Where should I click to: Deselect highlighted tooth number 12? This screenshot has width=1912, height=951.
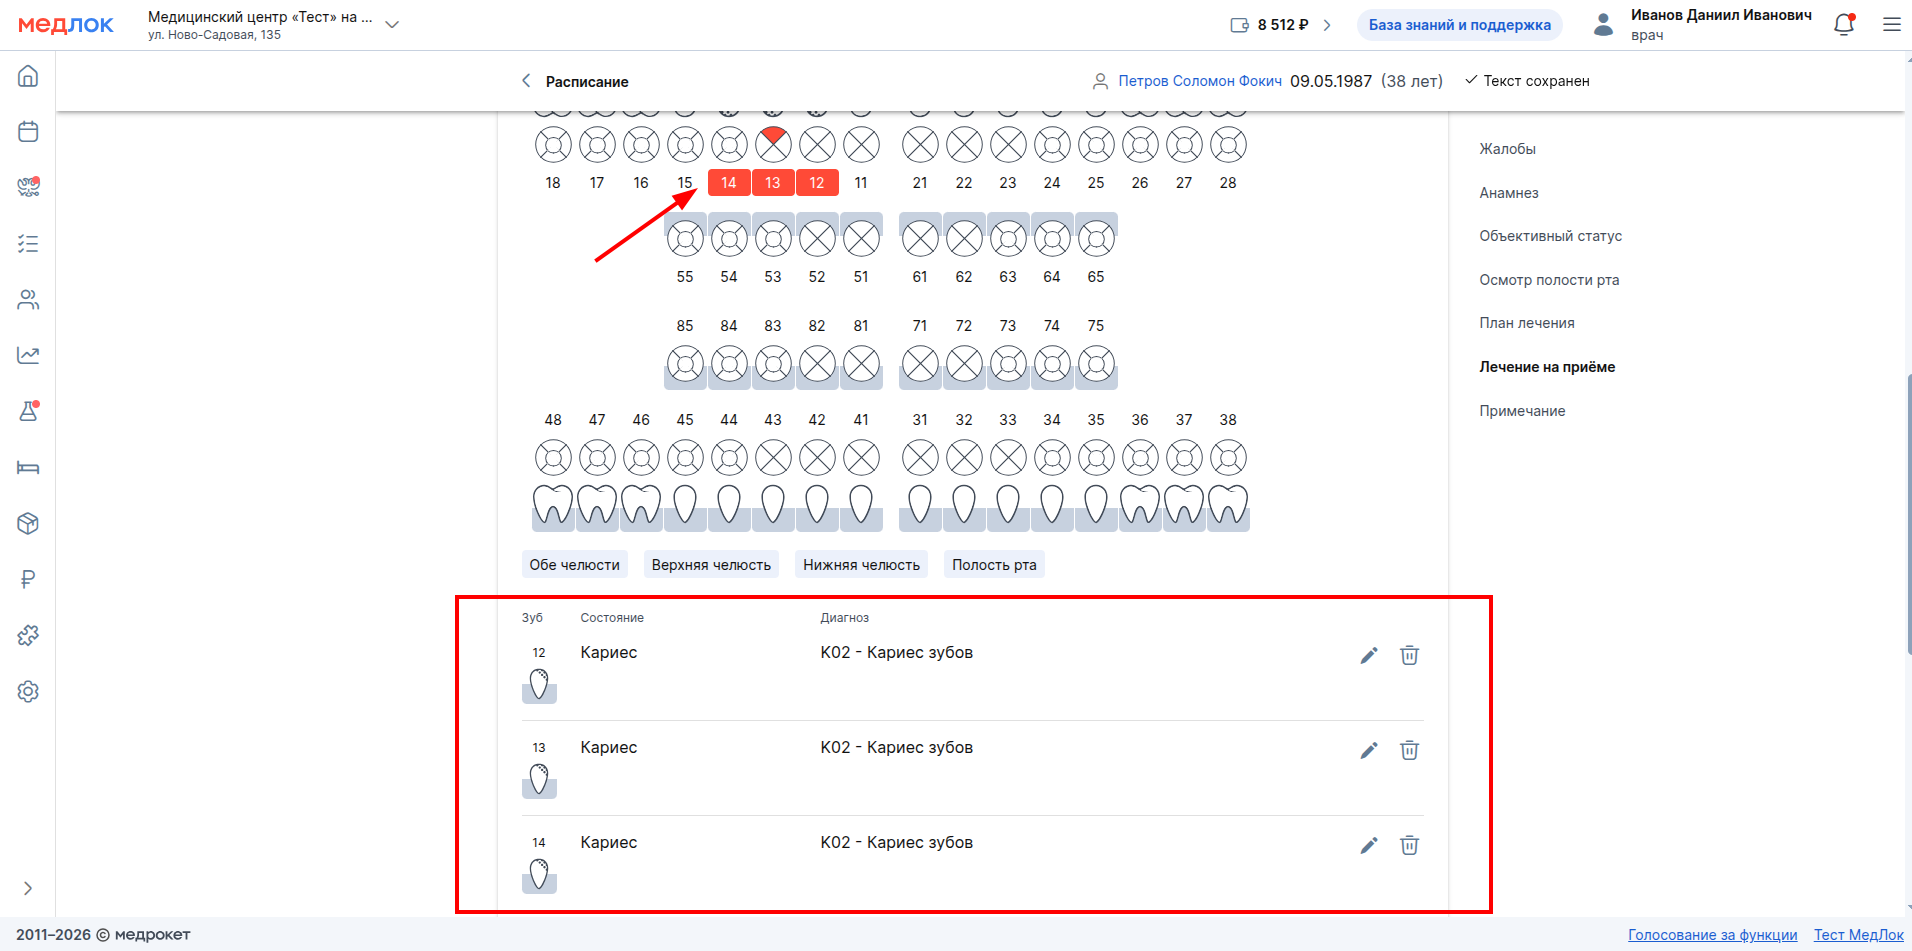(817, 183)
